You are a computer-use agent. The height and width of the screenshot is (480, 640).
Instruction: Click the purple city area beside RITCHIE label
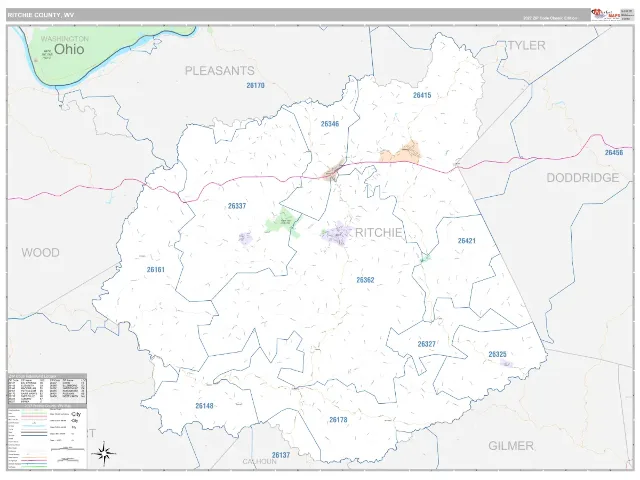[x=337, y=234]
